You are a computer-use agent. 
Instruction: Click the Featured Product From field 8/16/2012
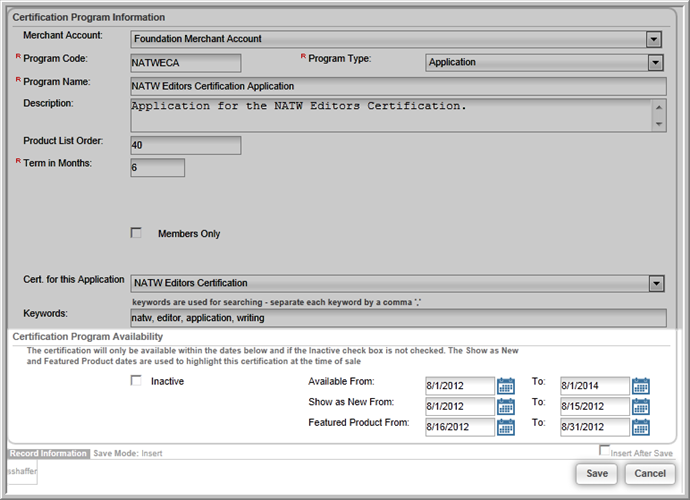(460, 427)
